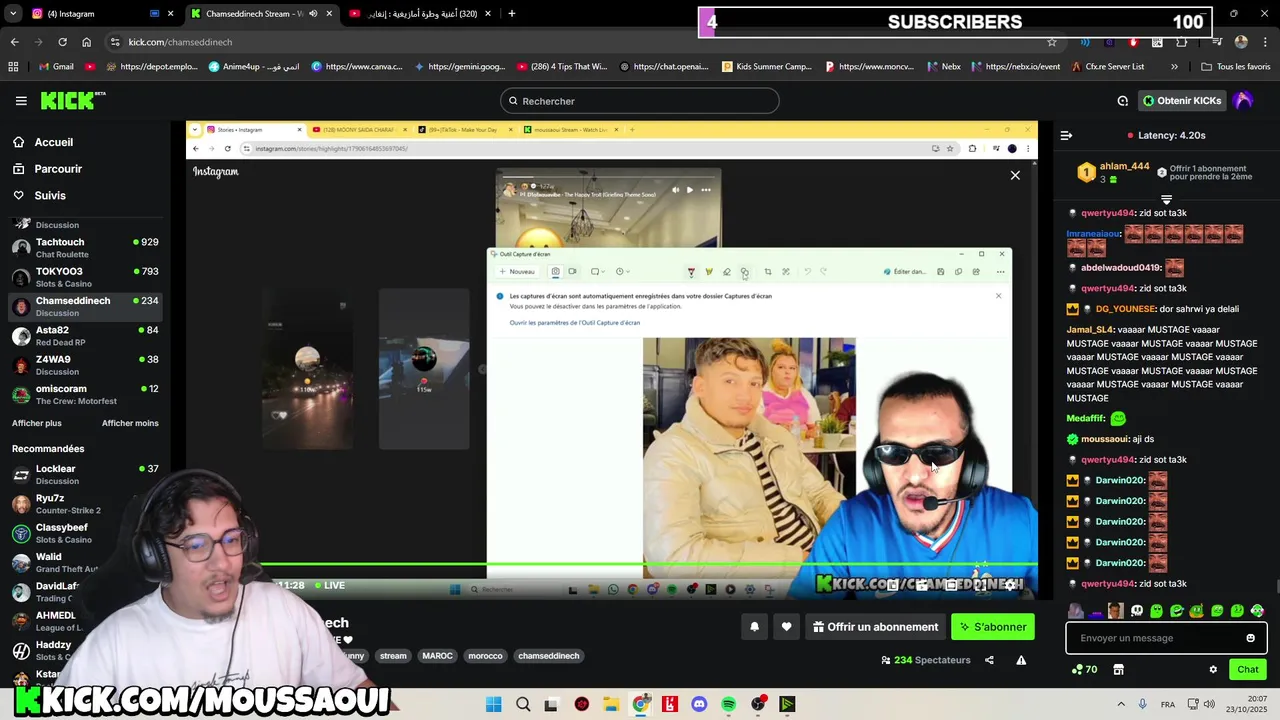Open the Tous les favoris folder

1235,67
